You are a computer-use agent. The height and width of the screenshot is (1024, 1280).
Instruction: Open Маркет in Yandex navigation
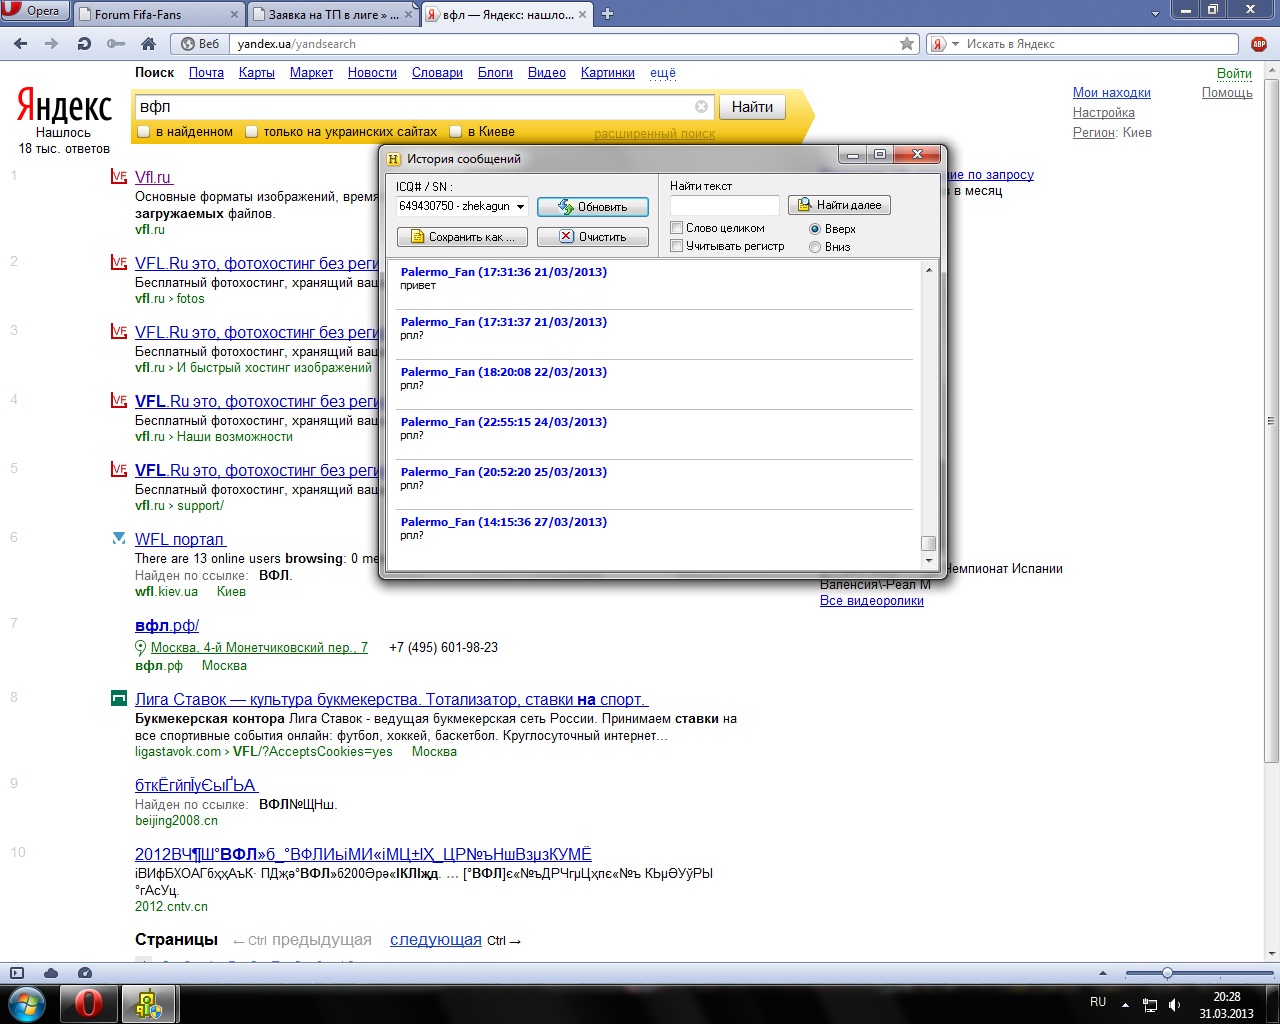pyautogui.click(x=311, y=73)
